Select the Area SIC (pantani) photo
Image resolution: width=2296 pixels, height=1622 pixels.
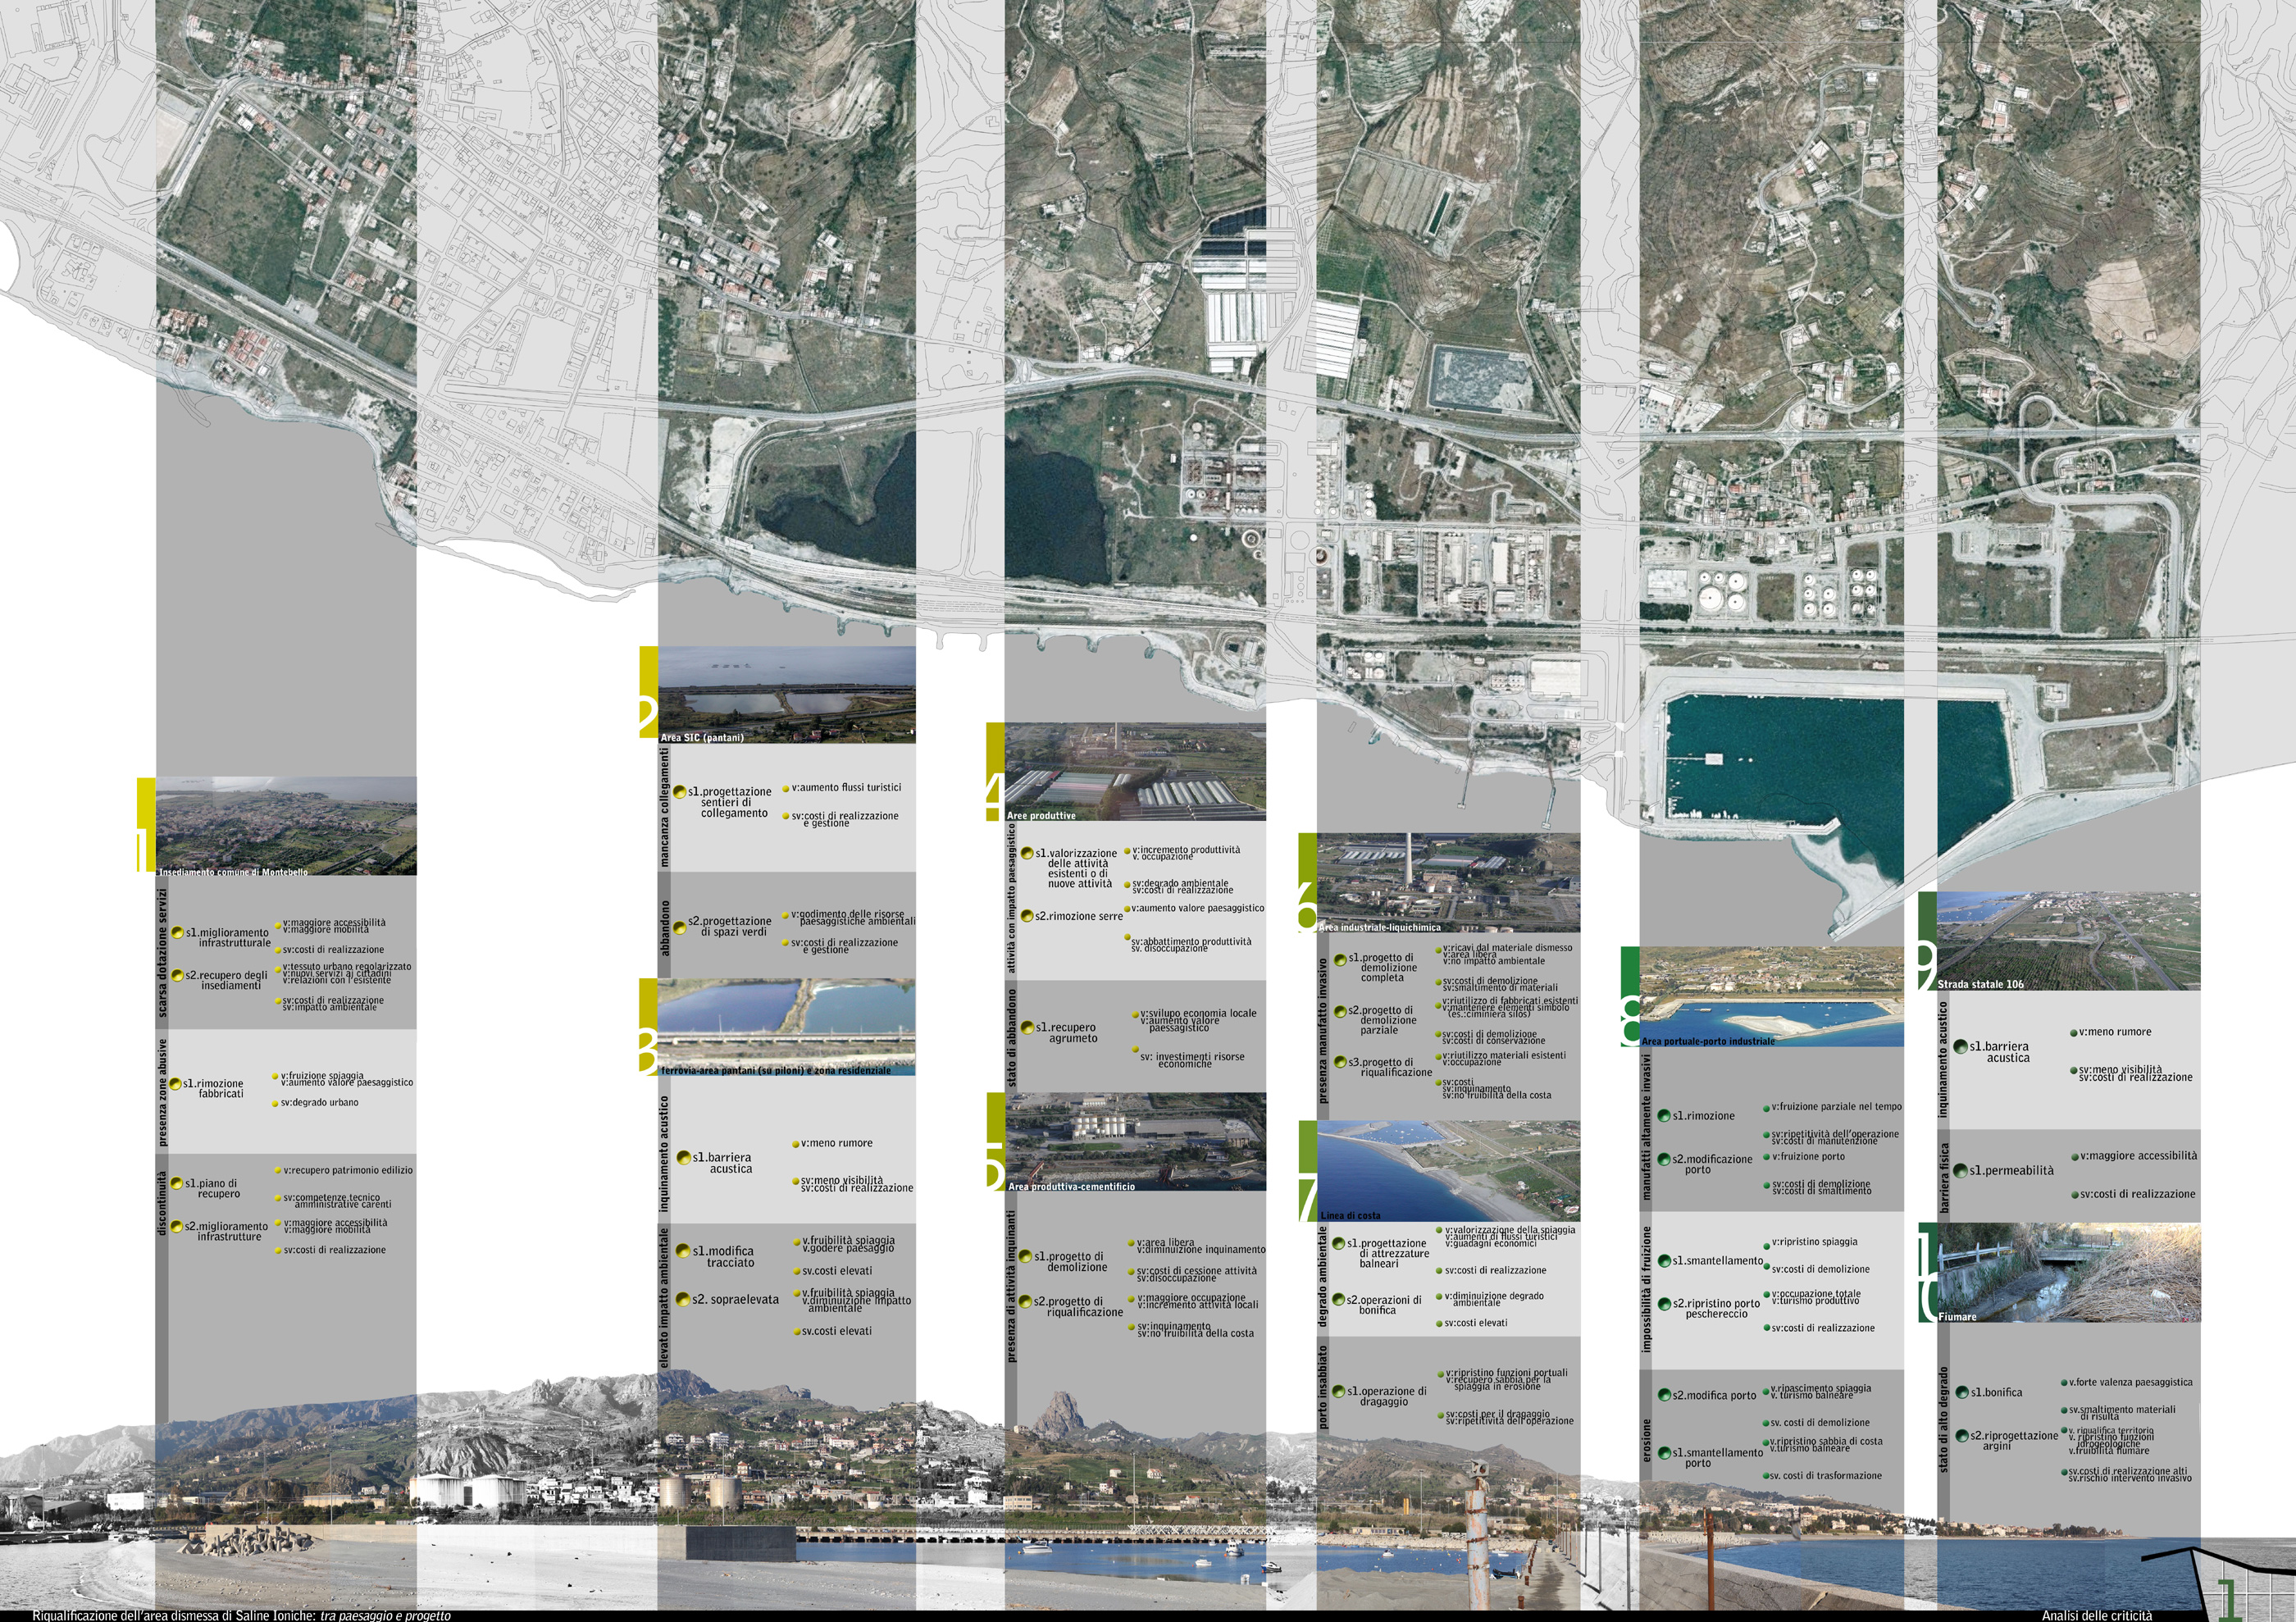tap(787, 694)
